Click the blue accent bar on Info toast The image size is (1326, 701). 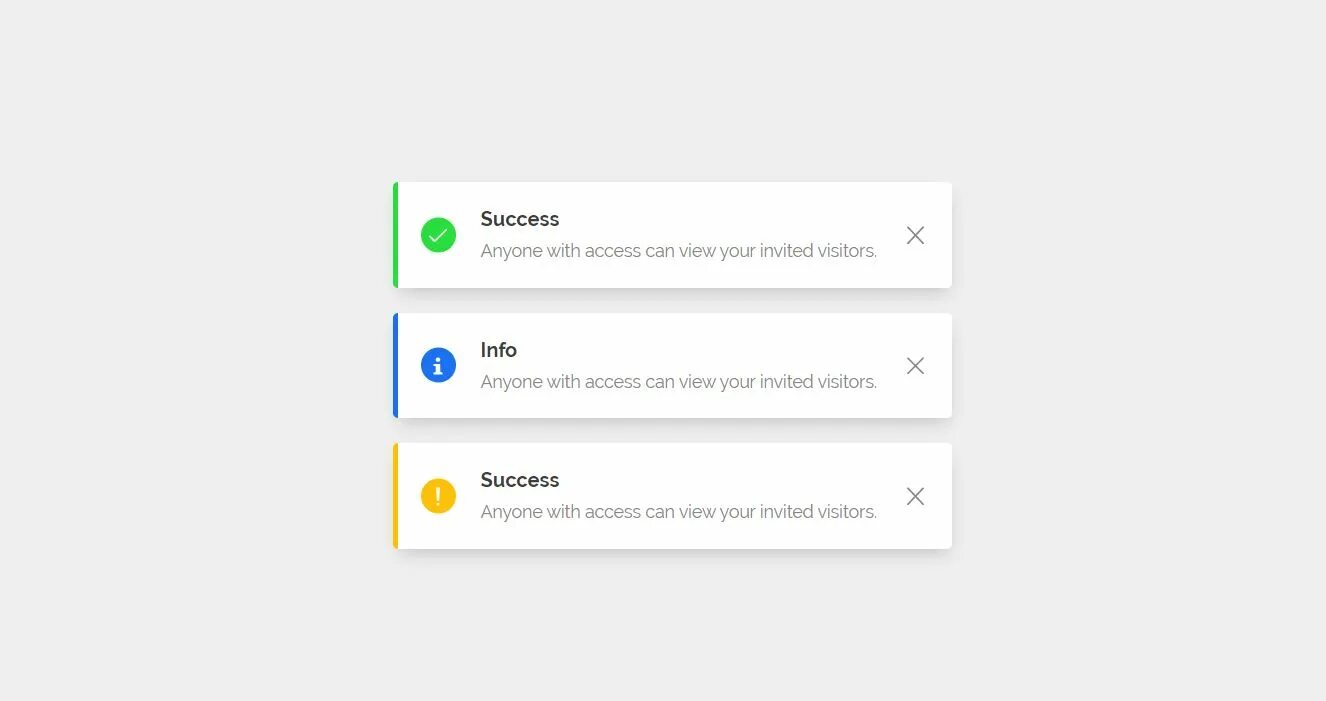point(396,365)
